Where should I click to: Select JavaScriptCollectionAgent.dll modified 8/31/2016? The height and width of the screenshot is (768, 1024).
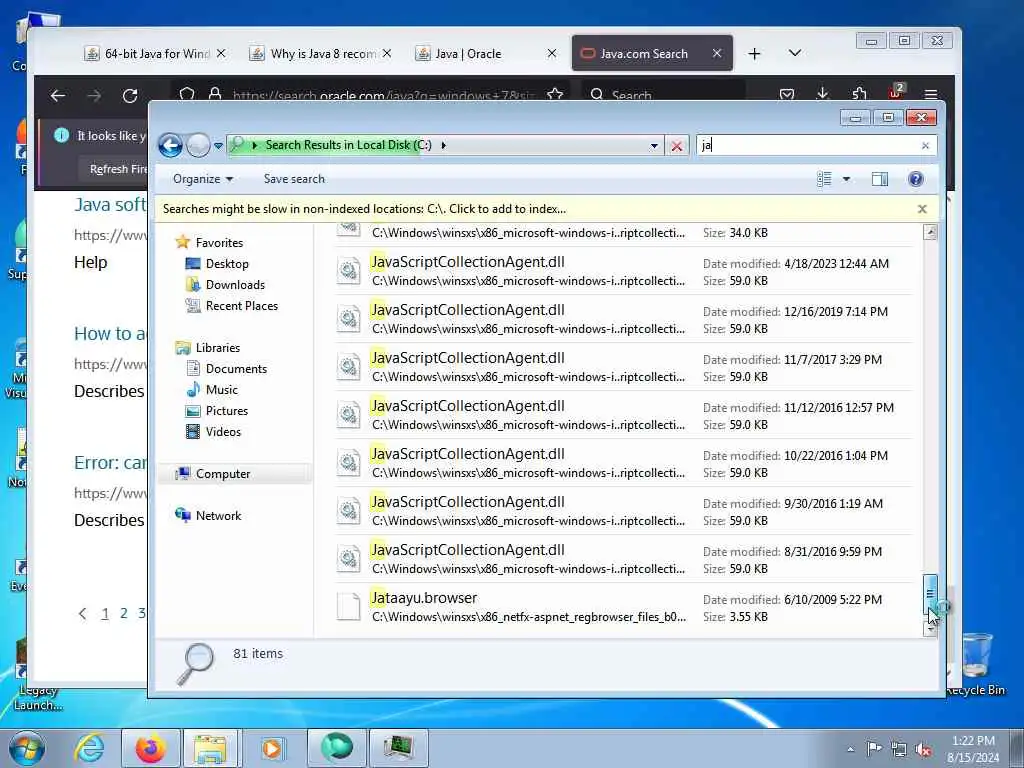click(624, 559)
